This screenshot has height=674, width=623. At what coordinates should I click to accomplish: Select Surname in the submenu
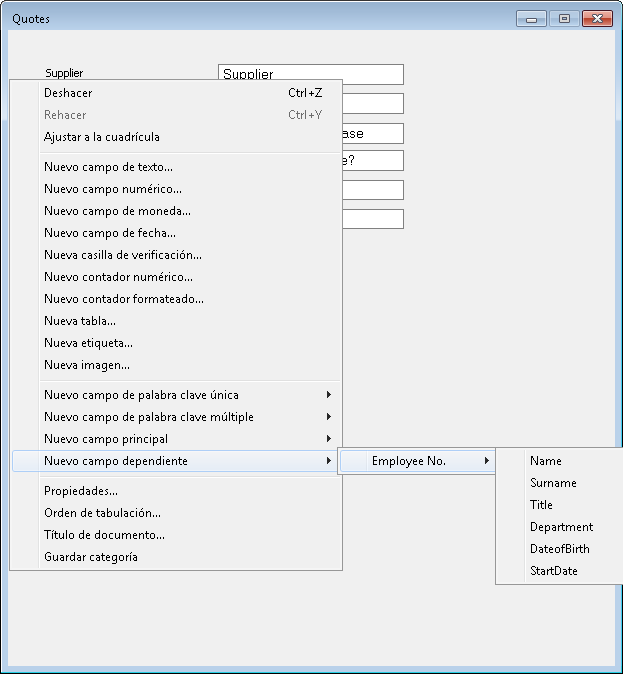click(561, 483)
